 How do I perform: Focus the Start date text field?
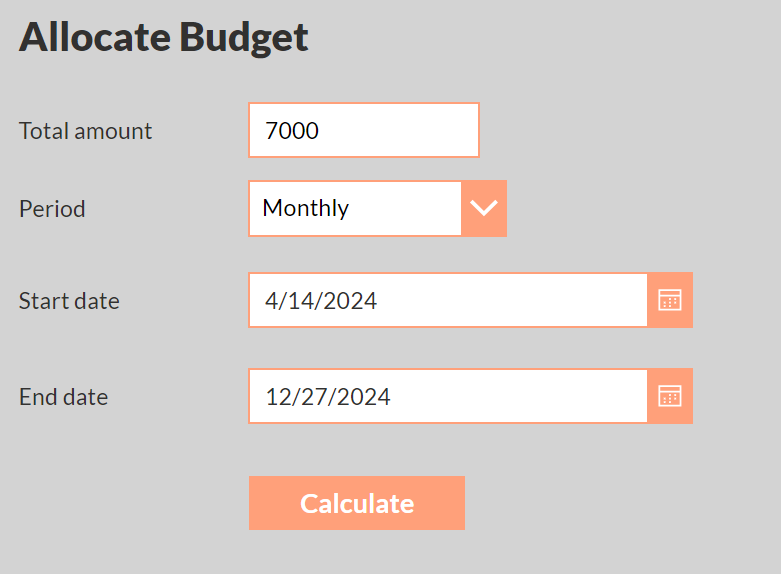pyautogui.click(x=448, y=300)
